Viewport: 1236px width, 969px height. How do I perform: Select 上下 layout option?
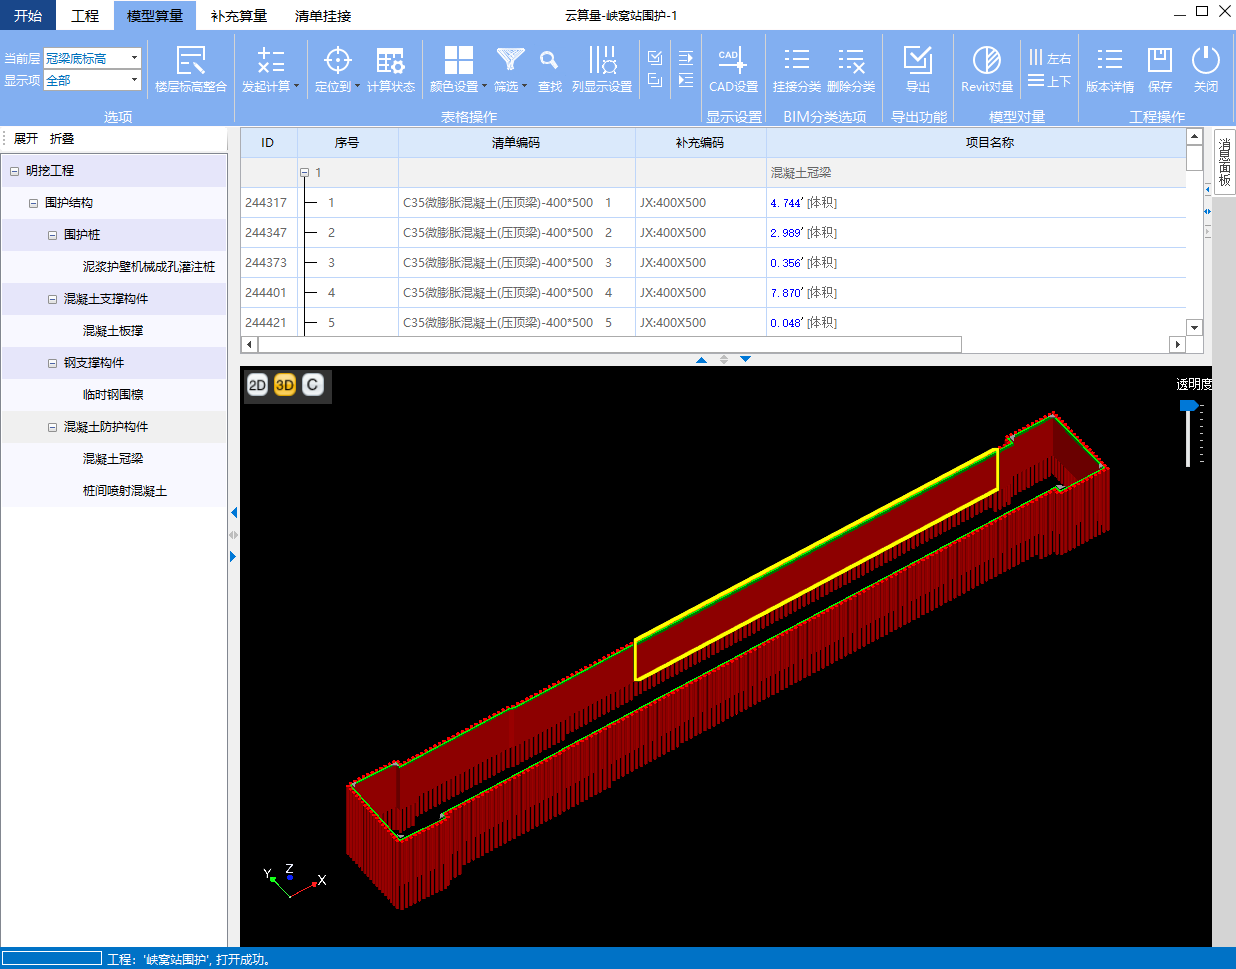pos(1050,81)
